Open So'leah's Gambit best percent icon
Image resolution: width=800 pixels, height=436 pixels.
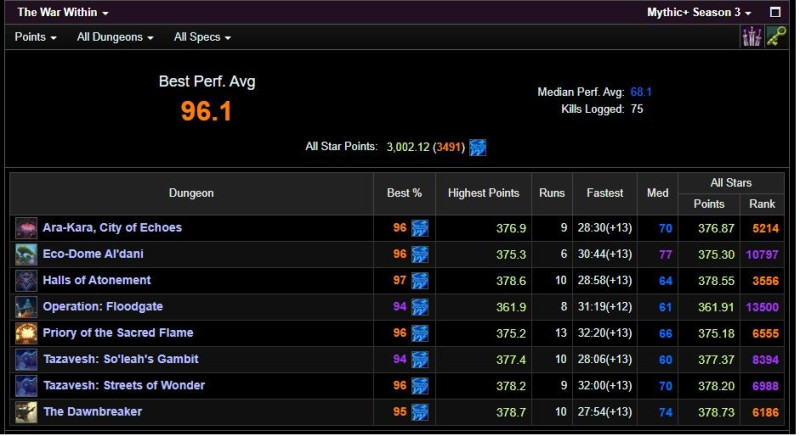coord(420,360)
